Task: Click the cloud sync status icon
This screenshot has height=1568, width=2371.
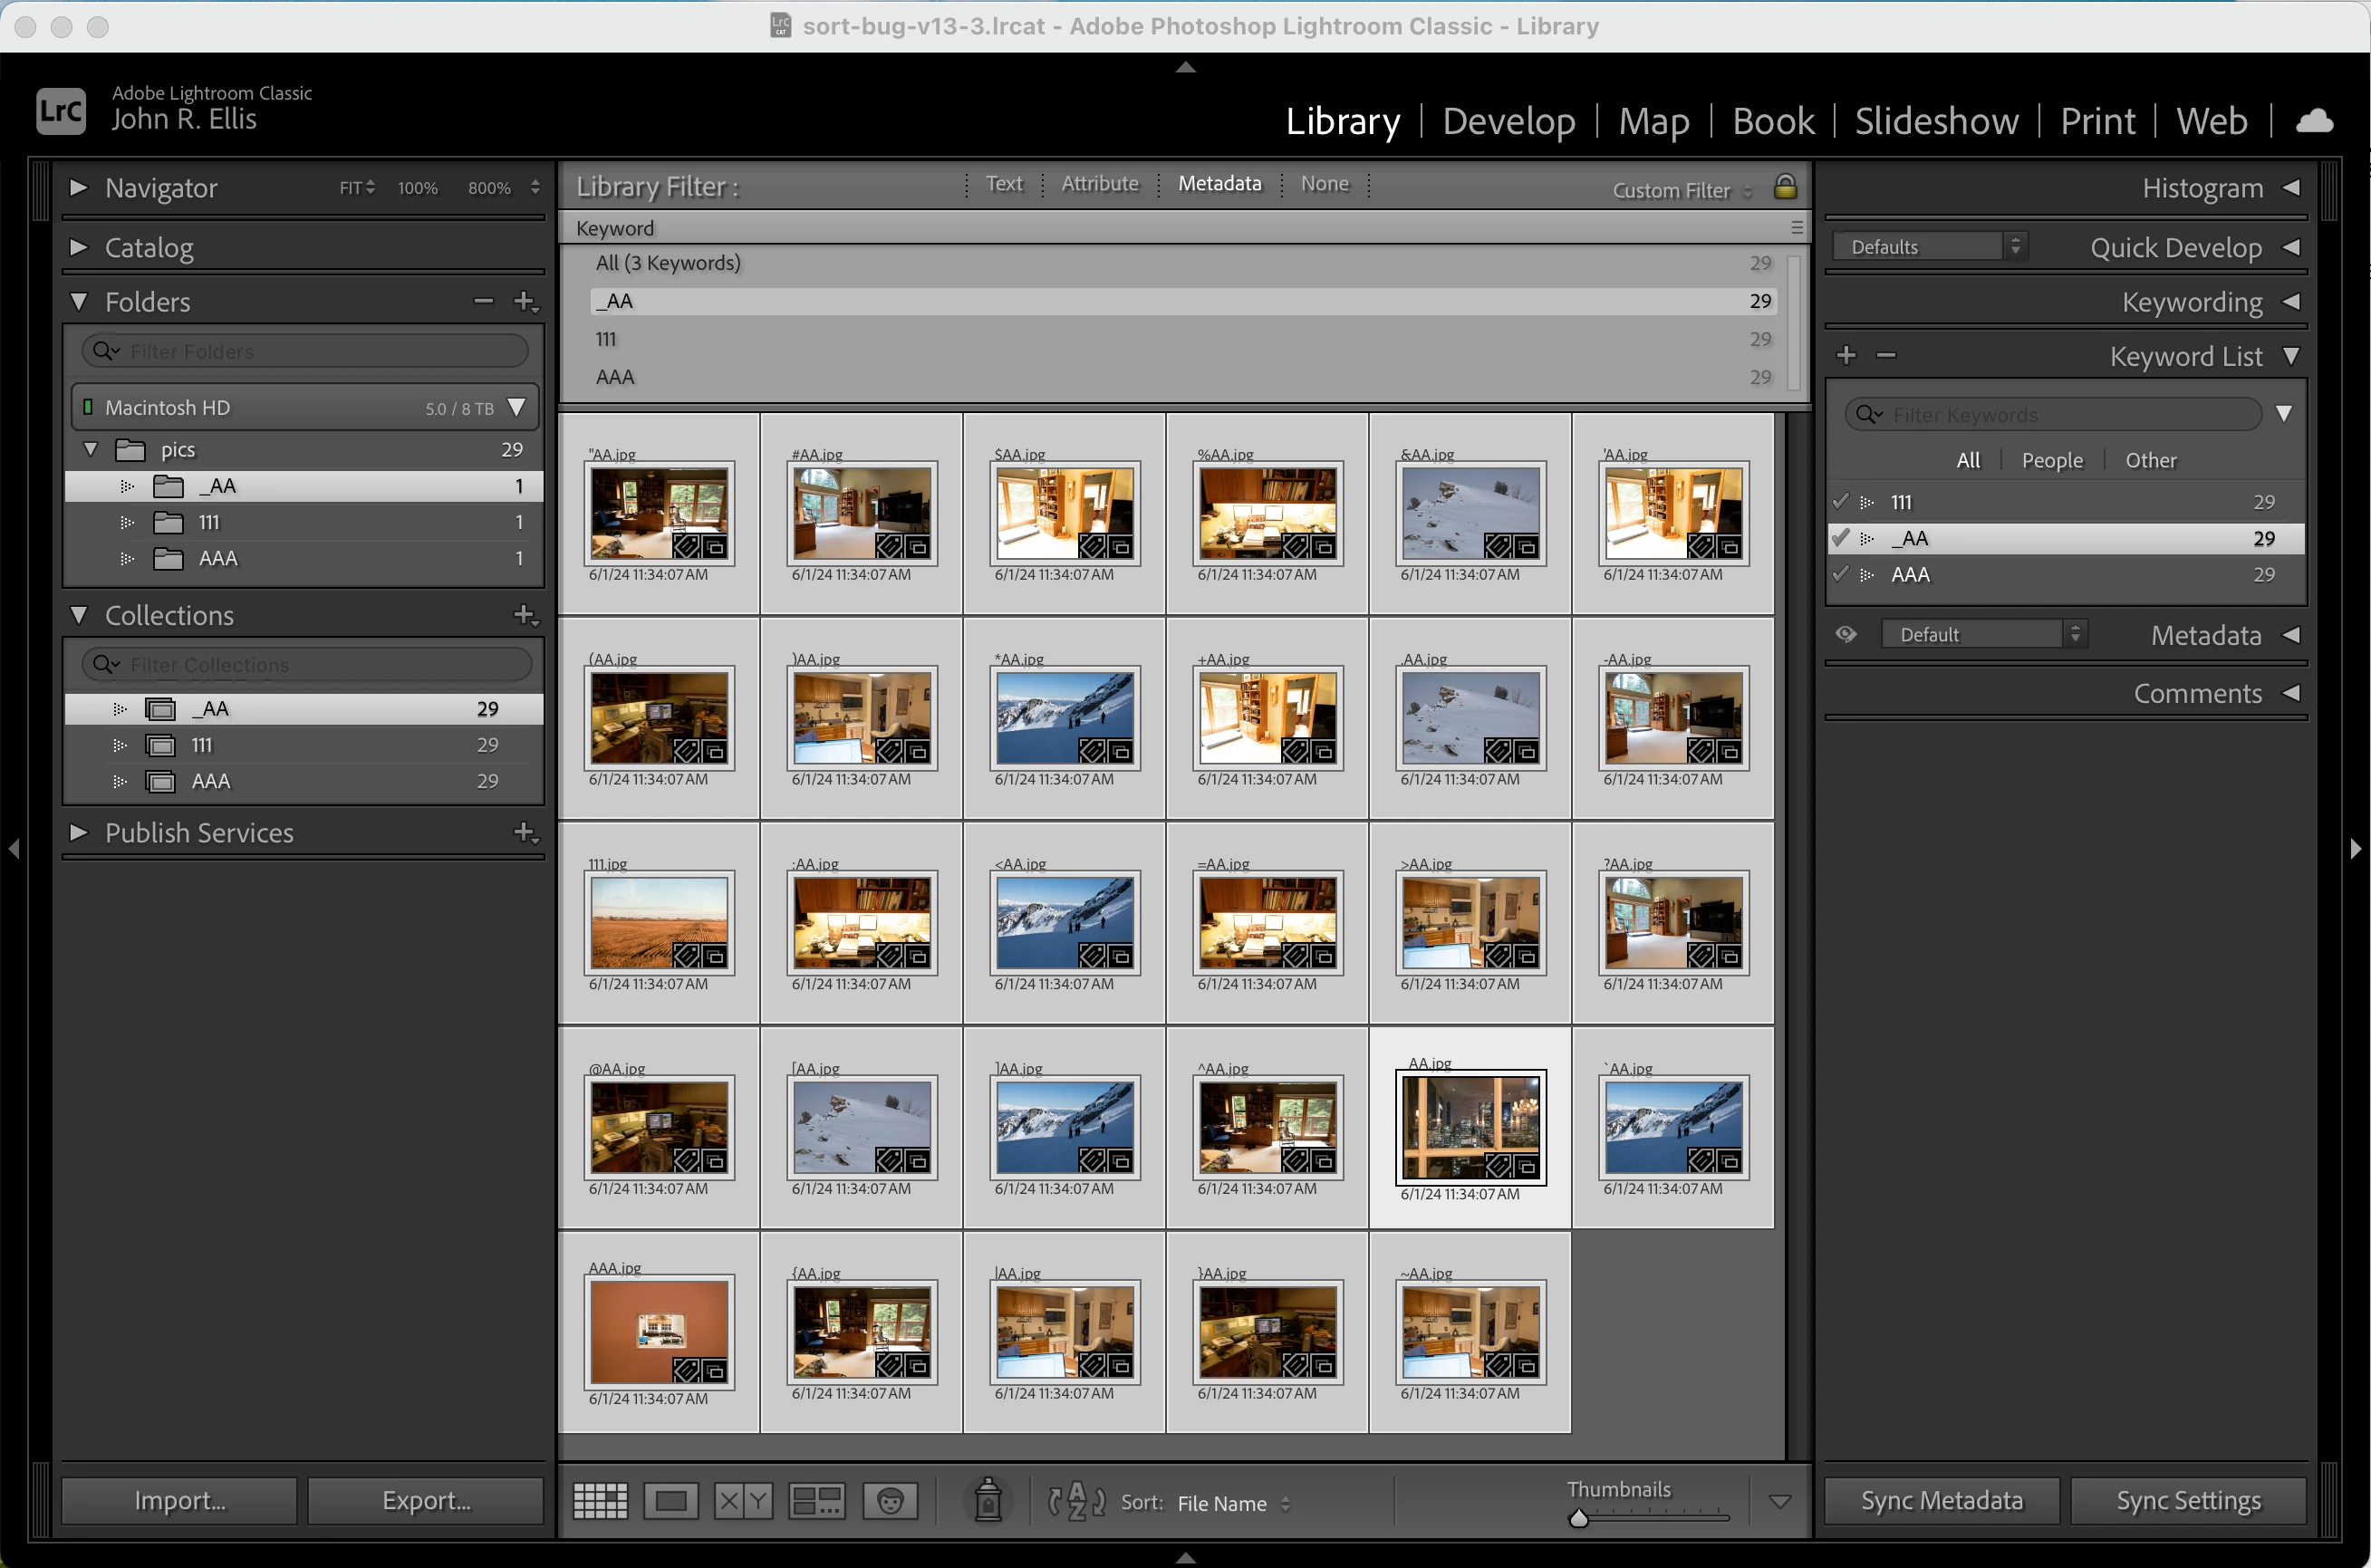Action: coord(2314,122)
